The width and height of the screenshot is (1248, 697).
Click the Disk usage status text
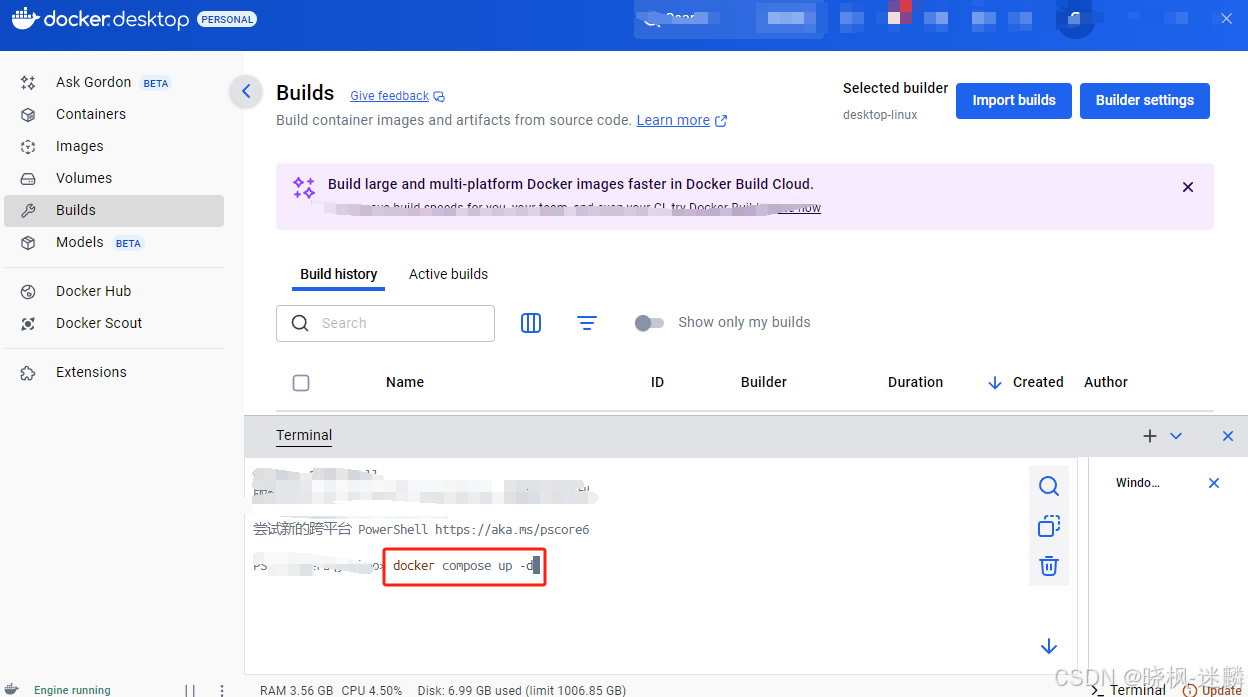521,690
